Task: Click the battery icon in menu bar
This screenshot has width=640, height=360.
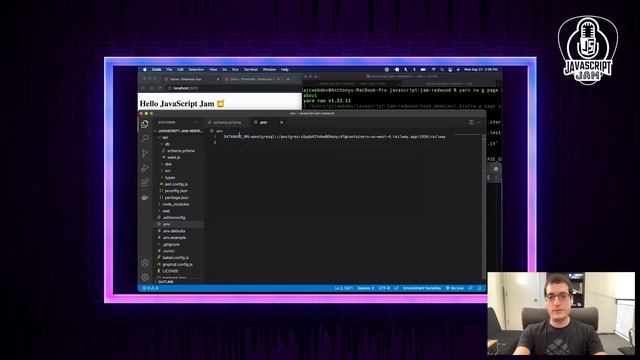Action: 423,70
